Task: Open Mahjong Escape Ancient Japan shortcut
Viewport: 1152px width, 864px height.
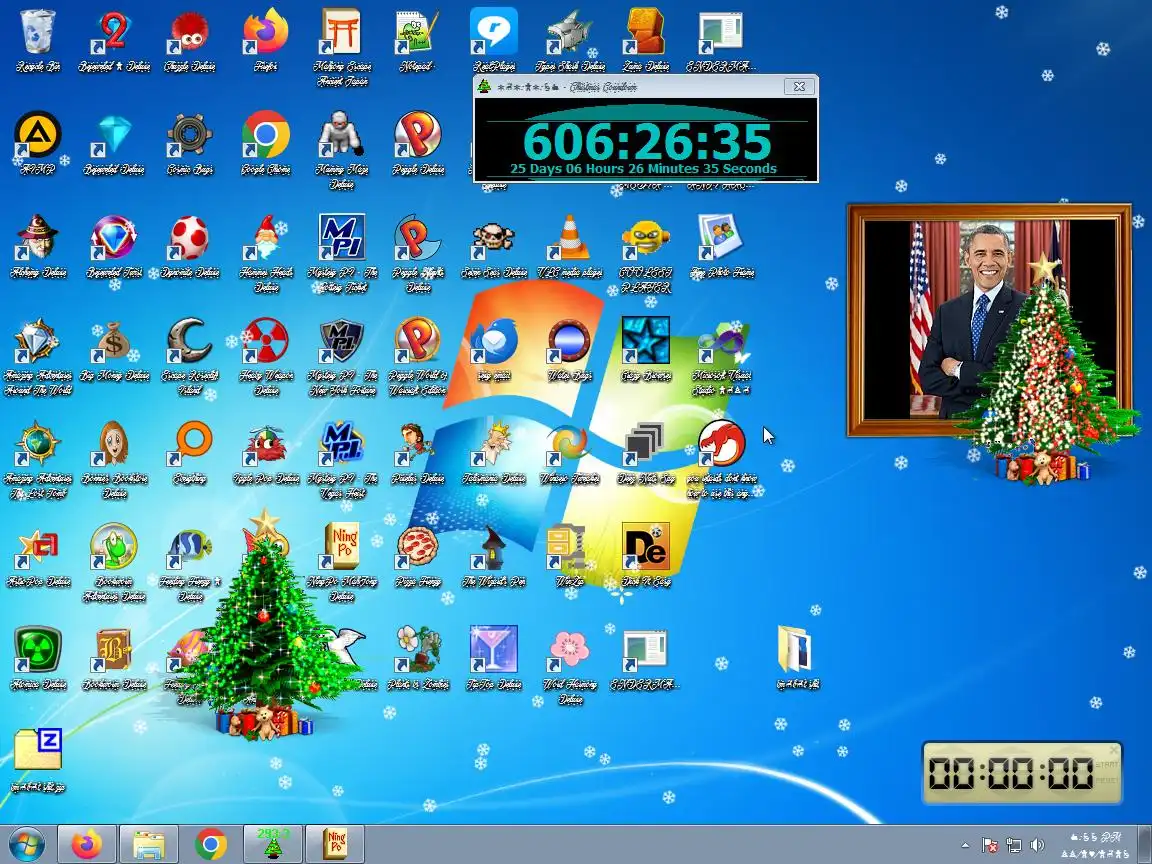Action: tap(342, 48)
